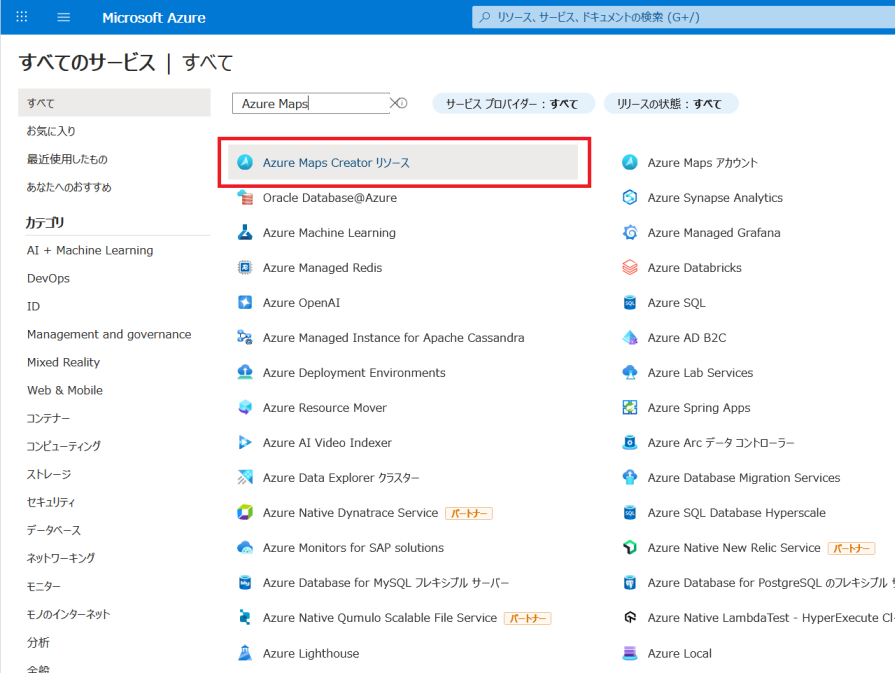Clear the Azure Maps filter text
The height and width of the screenshot is (673, 895).
click(394, 103)
